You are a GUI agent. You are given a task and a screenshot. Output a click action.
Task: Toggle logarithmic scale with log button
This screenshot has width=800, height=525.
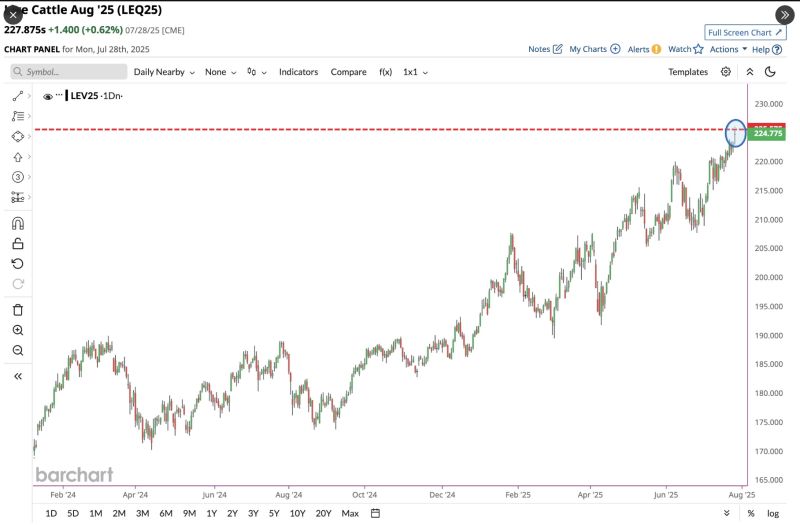pyautogui.click(x=772, y=513)
